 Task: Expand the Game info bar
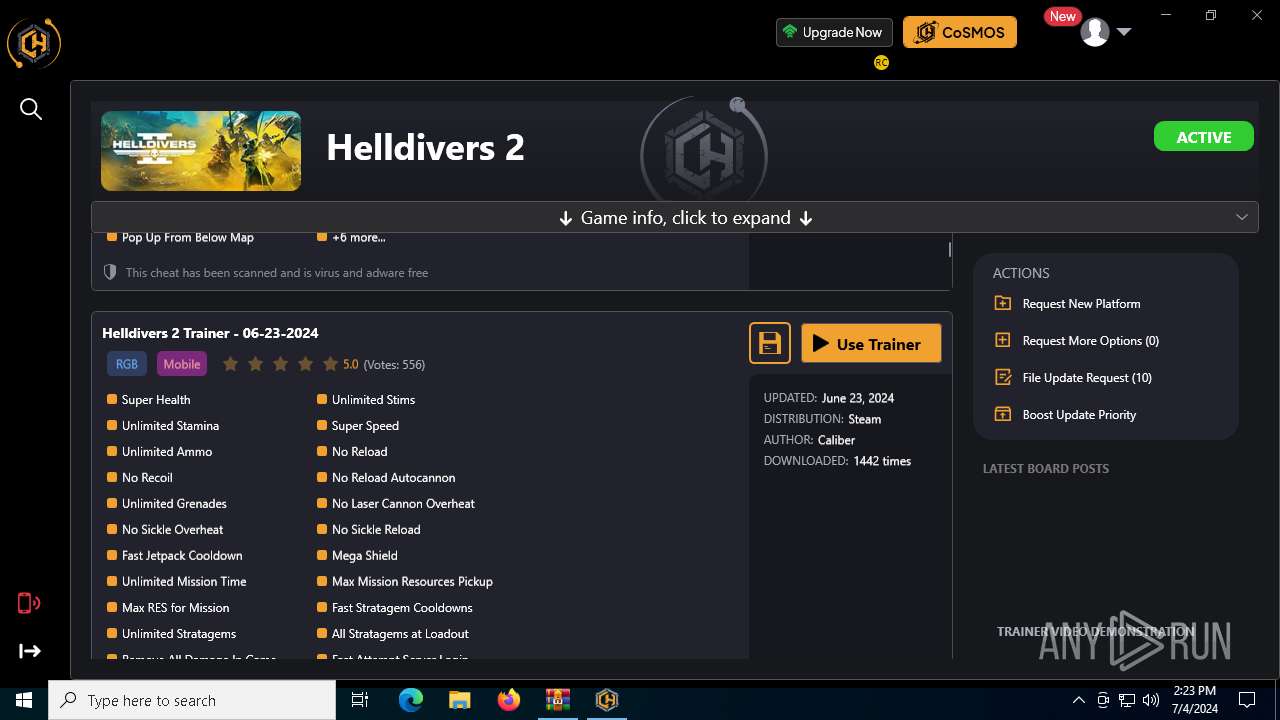(675, 217)
